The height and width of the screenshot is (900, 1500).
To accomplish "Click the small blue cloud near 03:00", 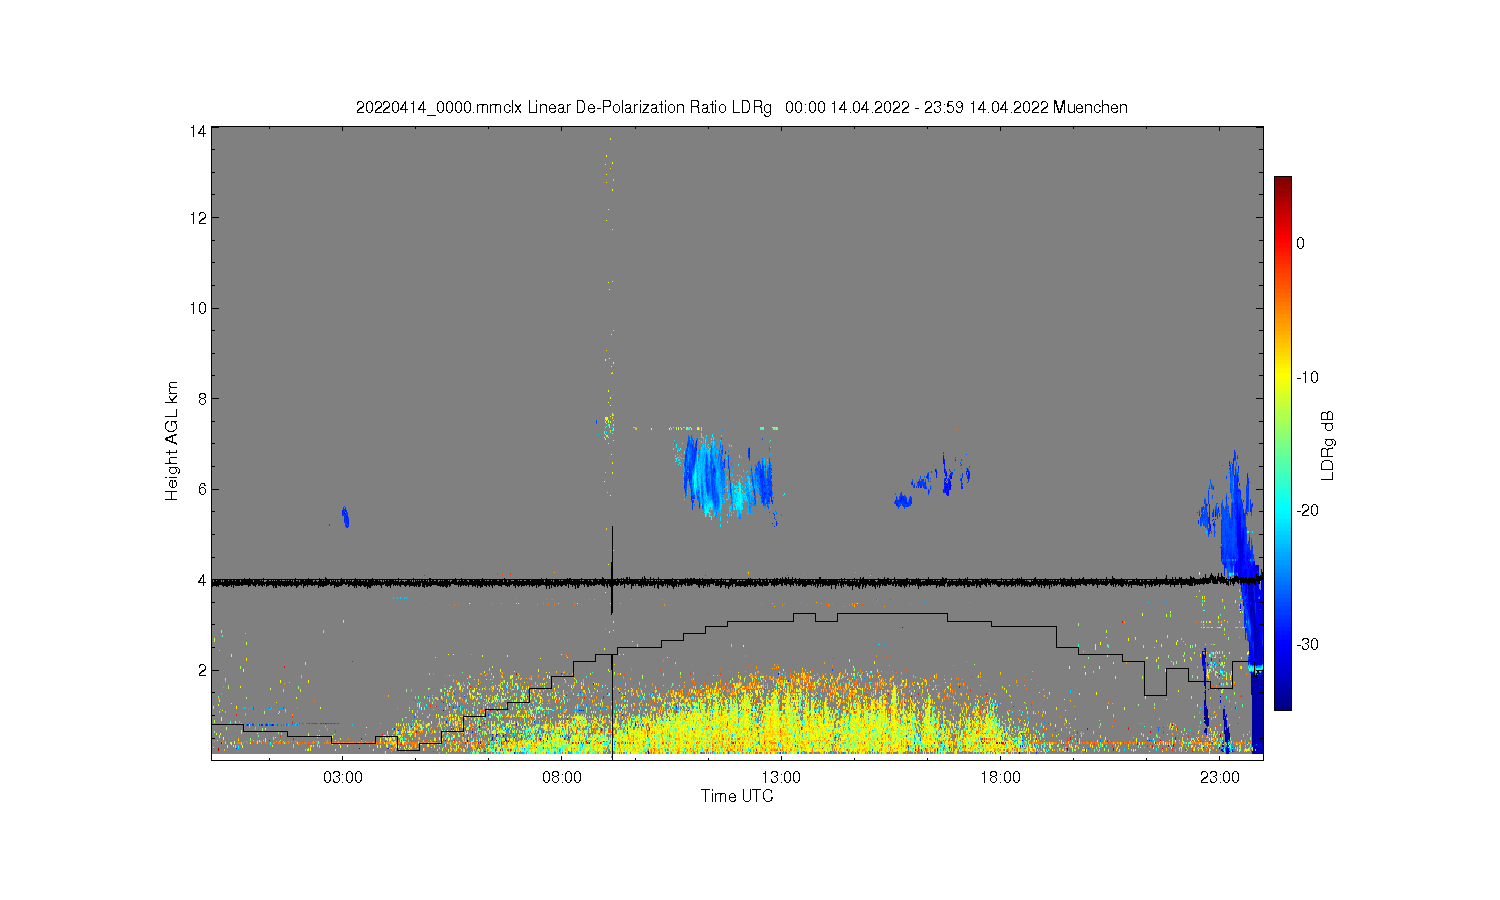I will (345, 516).
